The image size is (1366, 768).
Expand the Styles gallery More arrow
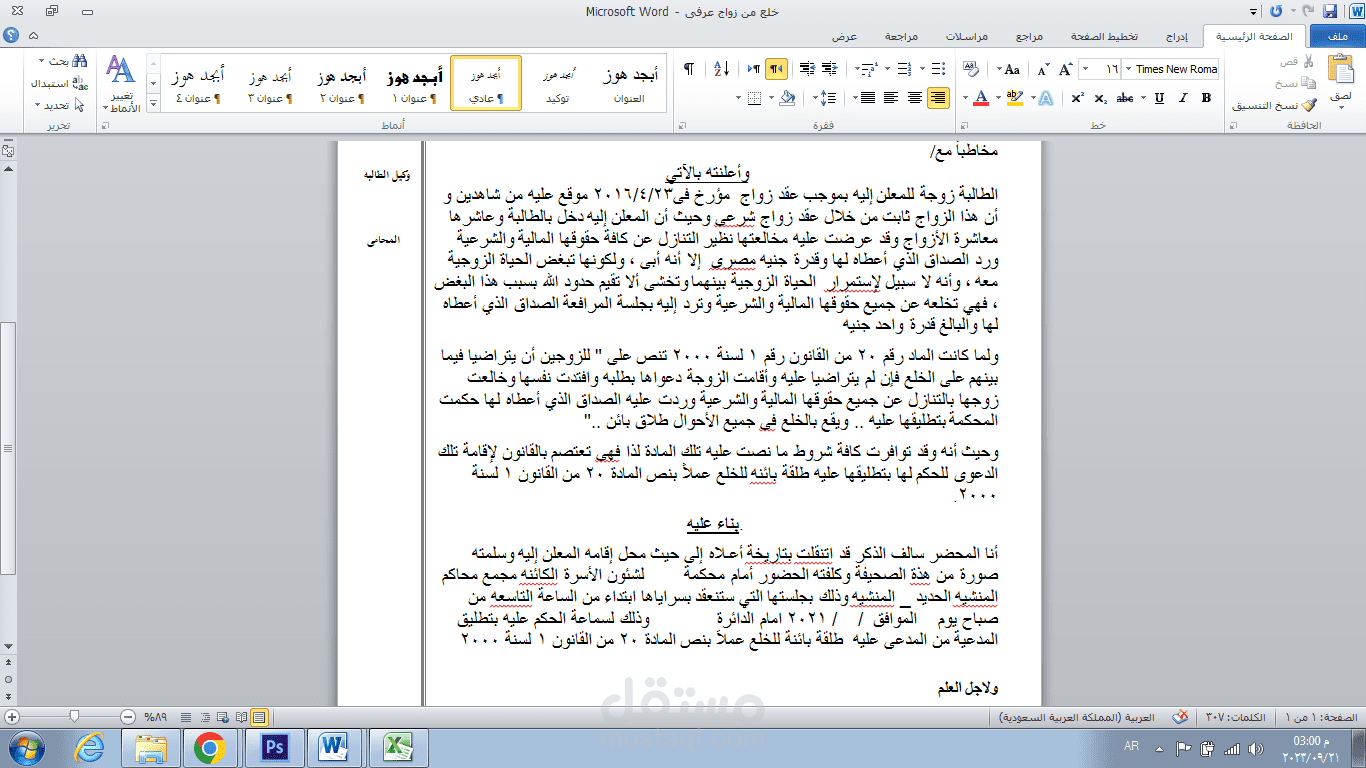(x=153, y=103)
